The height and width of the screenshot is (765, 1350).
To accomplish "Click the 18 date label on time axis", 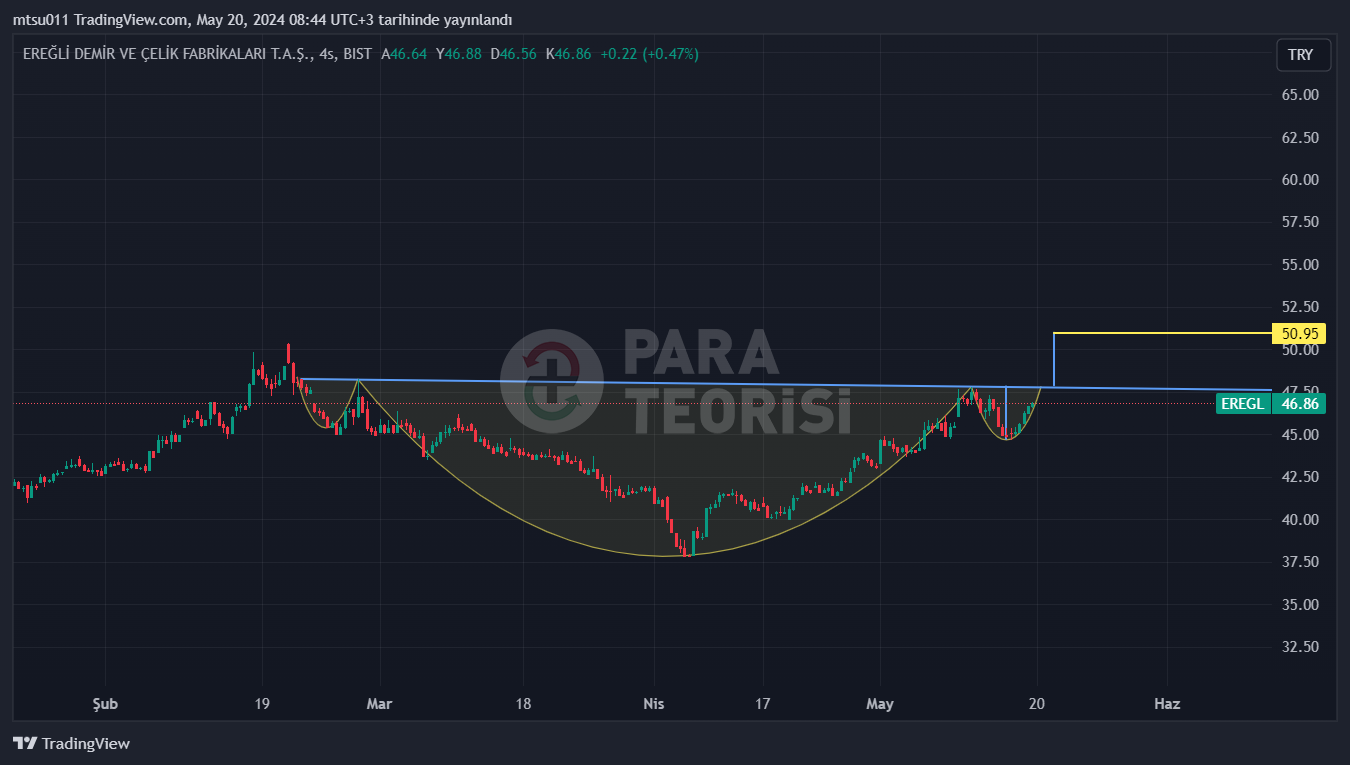I will pos(523,704).
